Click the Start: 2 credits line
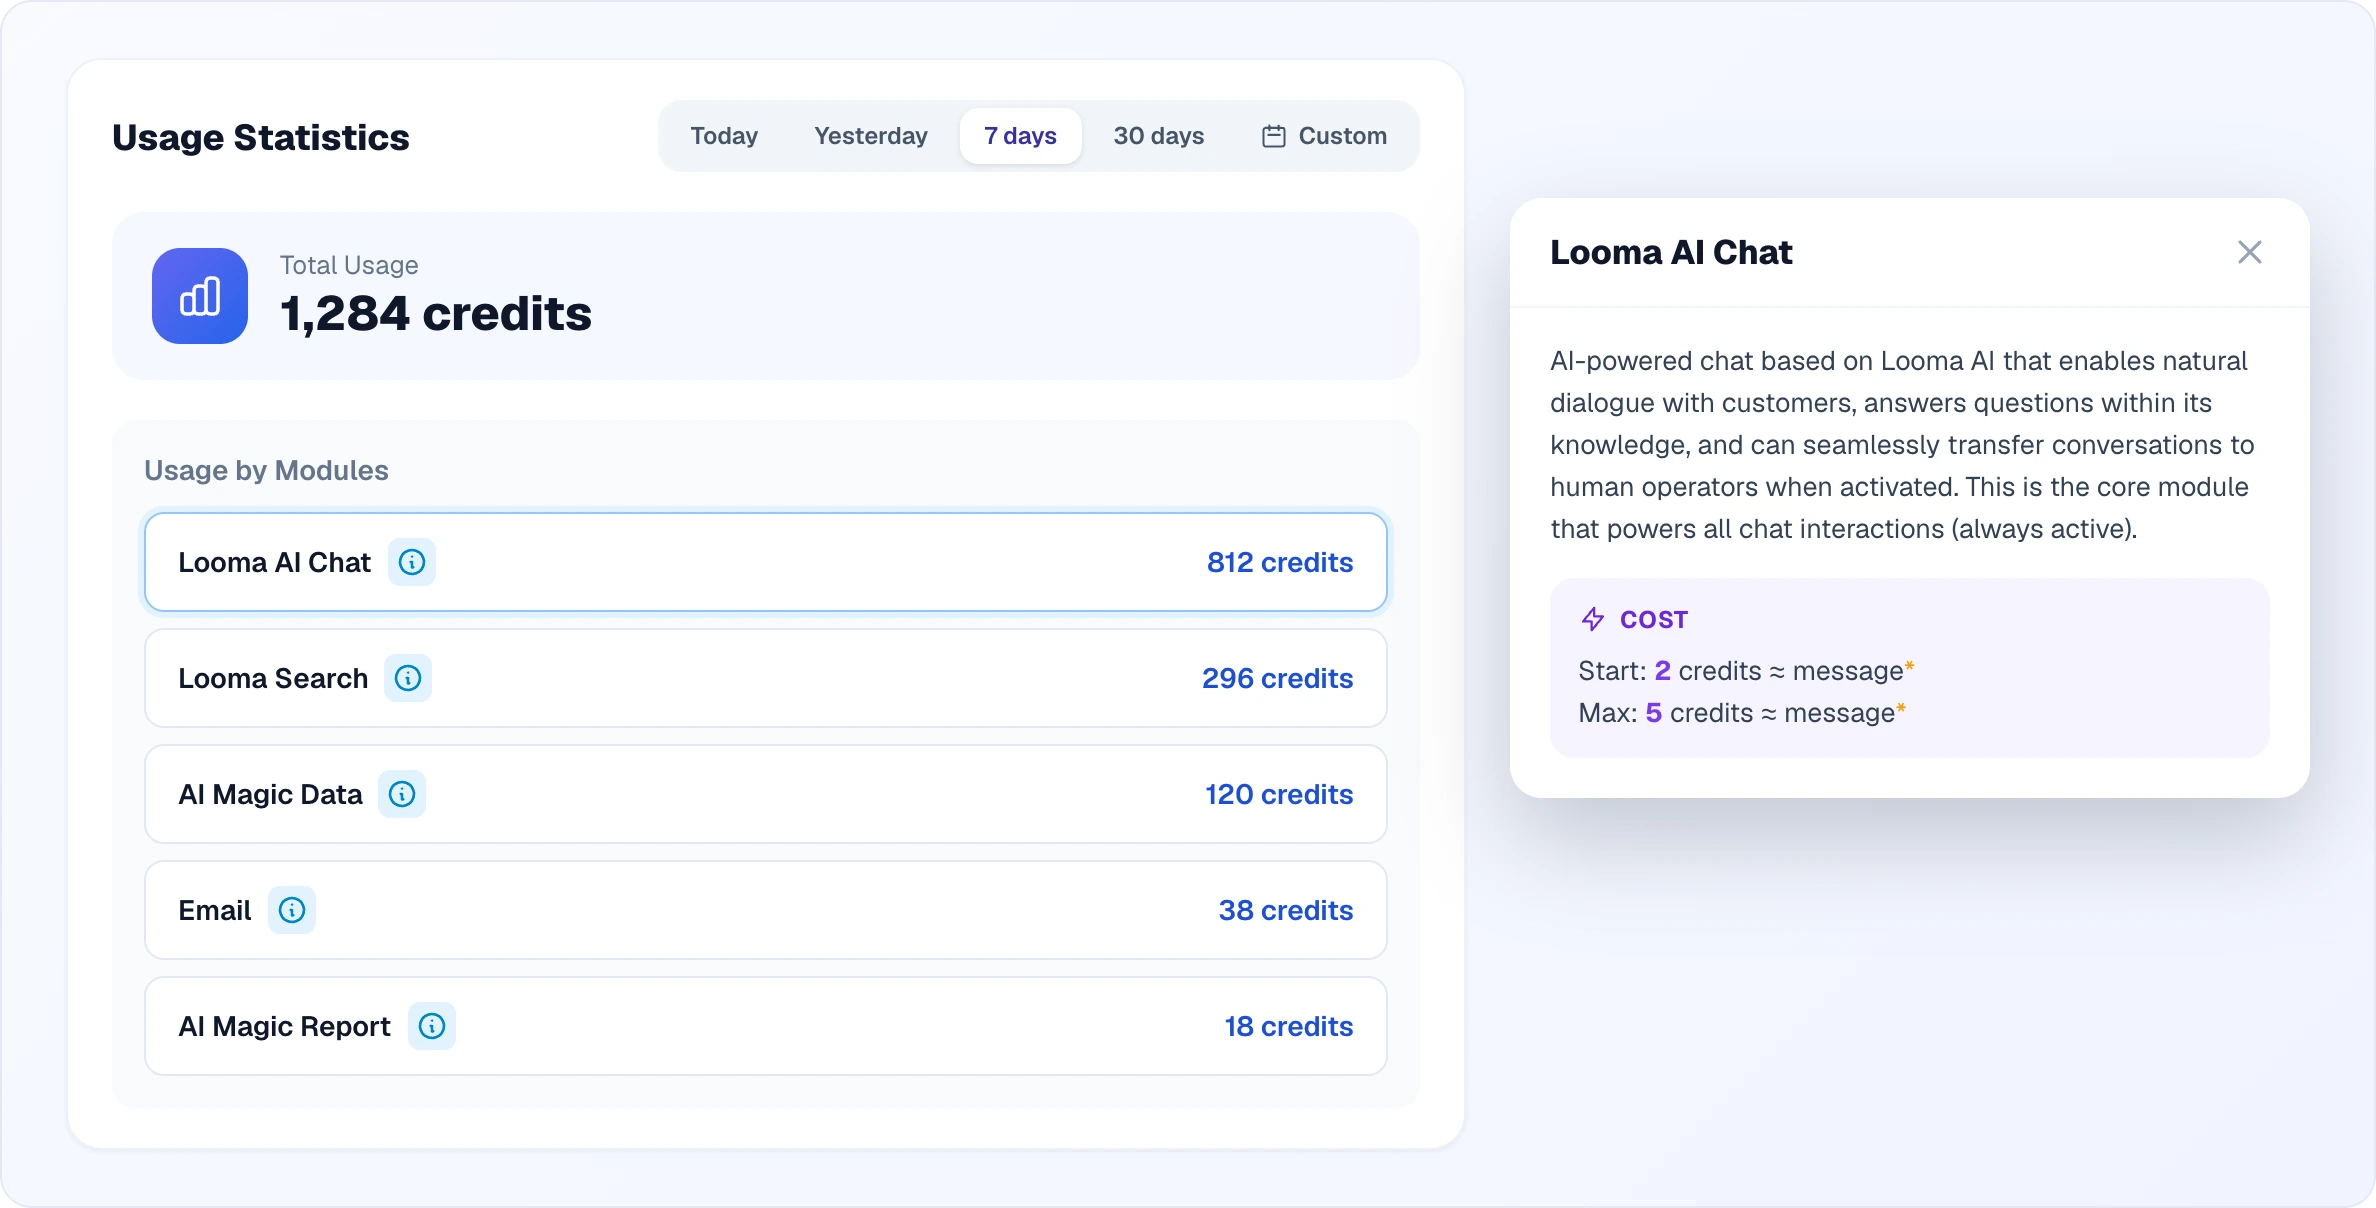The image size is (2376, 1208). (x=1746, y=670)
